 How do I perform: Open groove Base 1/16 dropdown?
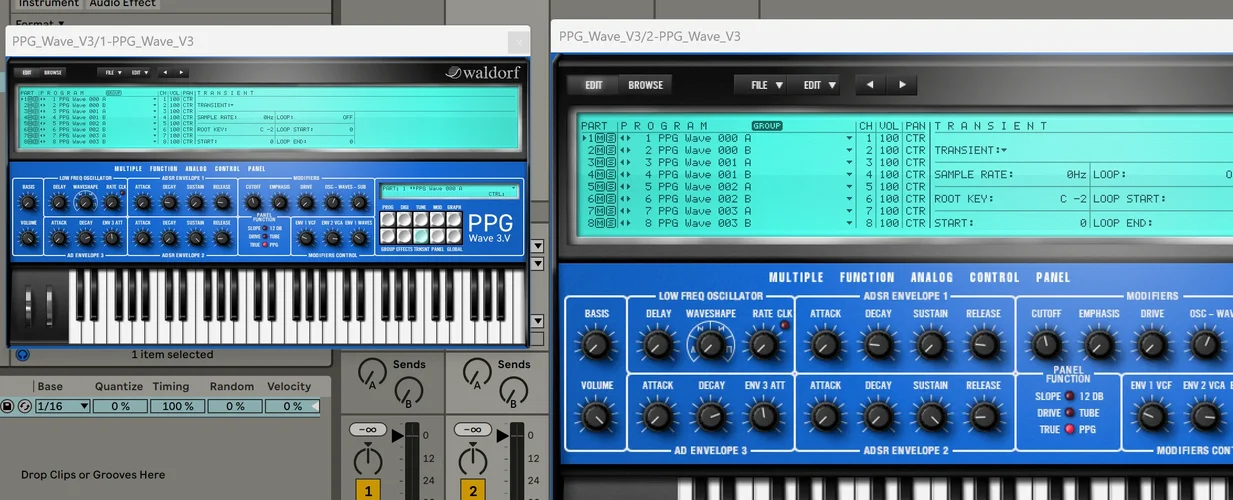(x=62, y=406)
